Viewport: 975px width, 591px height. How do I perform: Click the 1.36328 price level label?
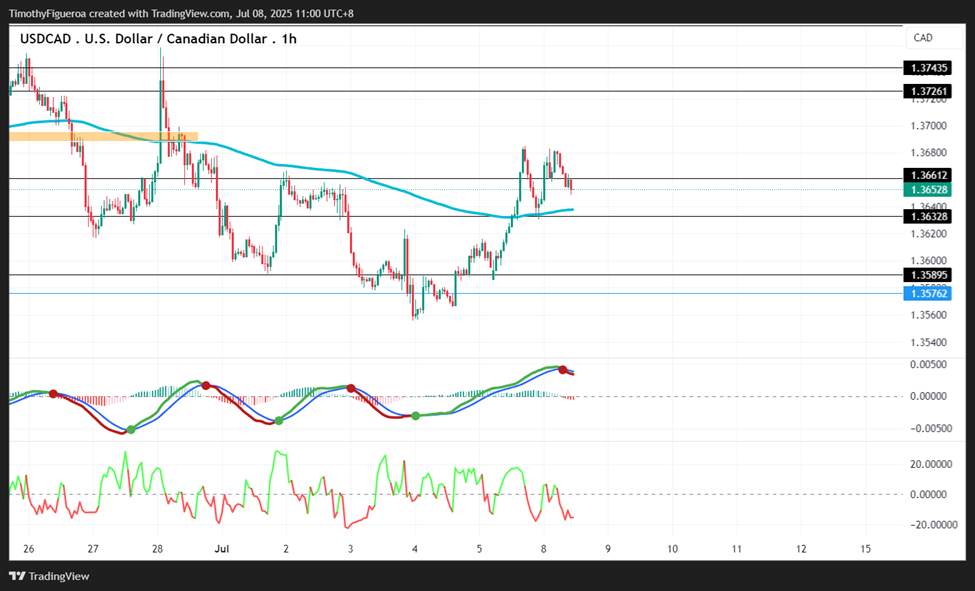point(929,216)
